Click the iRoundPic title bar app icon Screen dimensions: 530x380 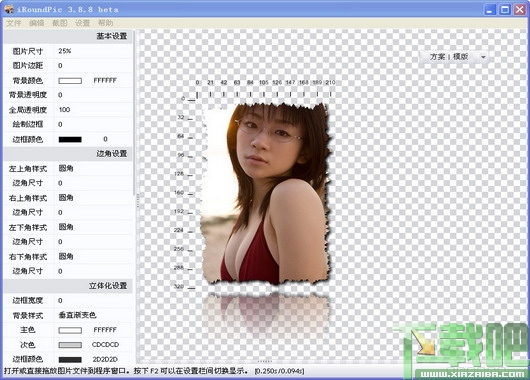coord(9,9)
